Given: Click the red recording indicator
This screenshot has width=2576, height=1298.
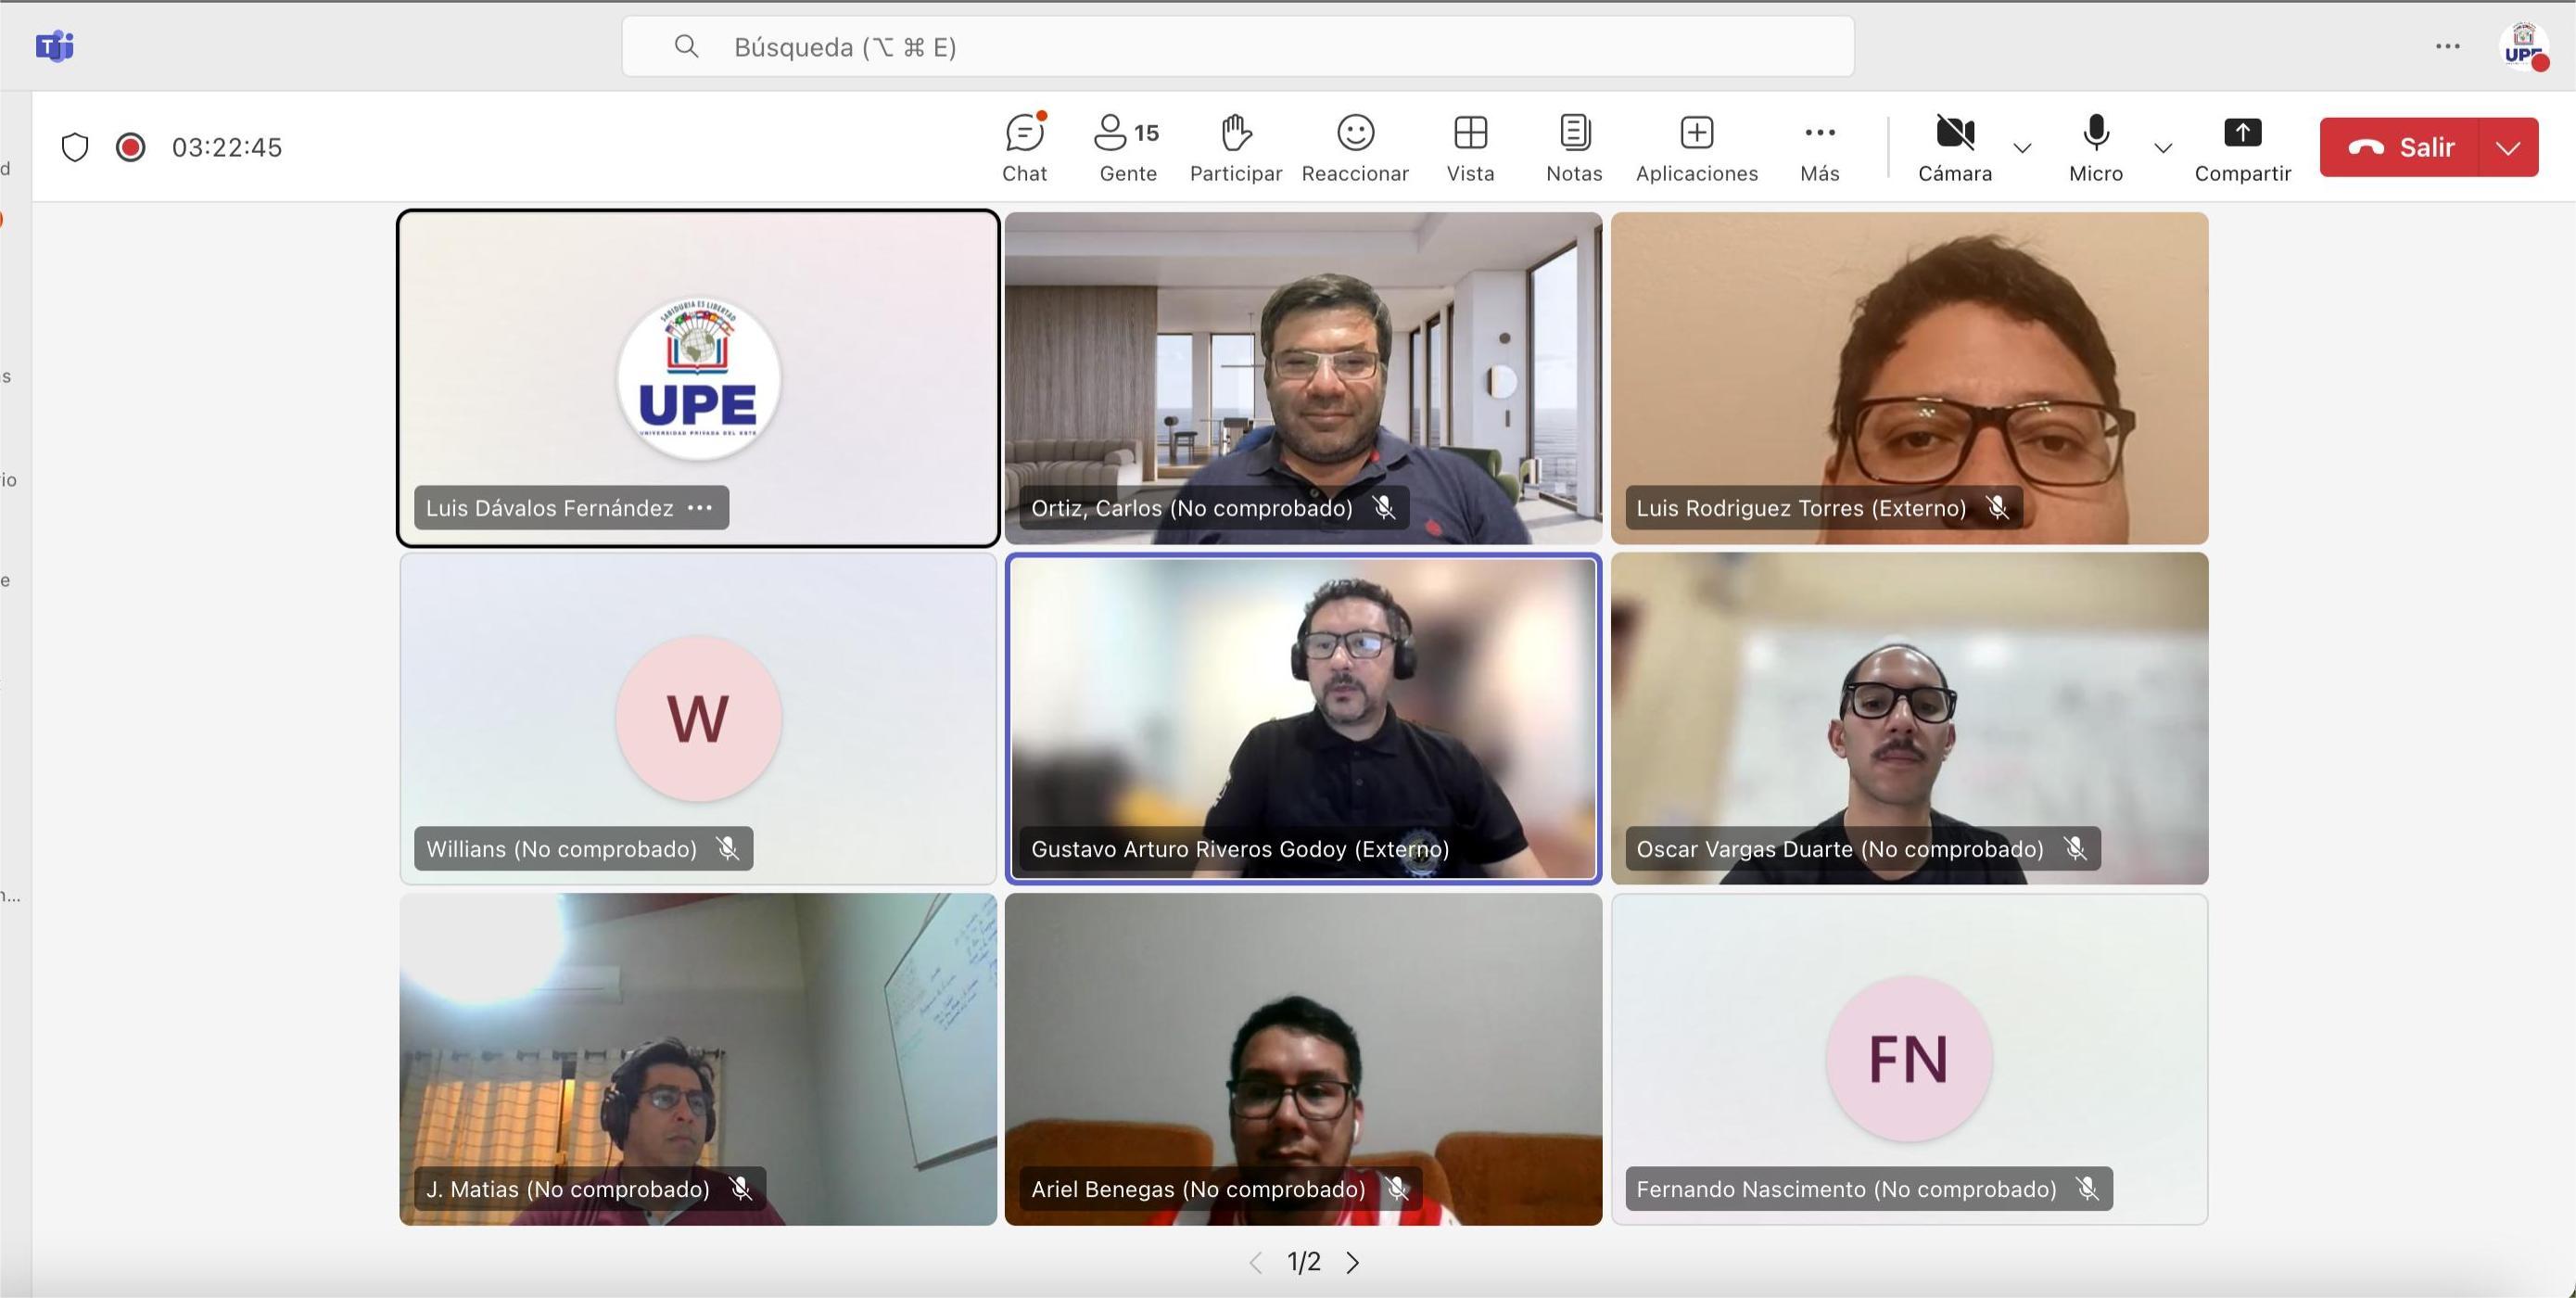Looking at the screenshot, I should pos(130,147).
